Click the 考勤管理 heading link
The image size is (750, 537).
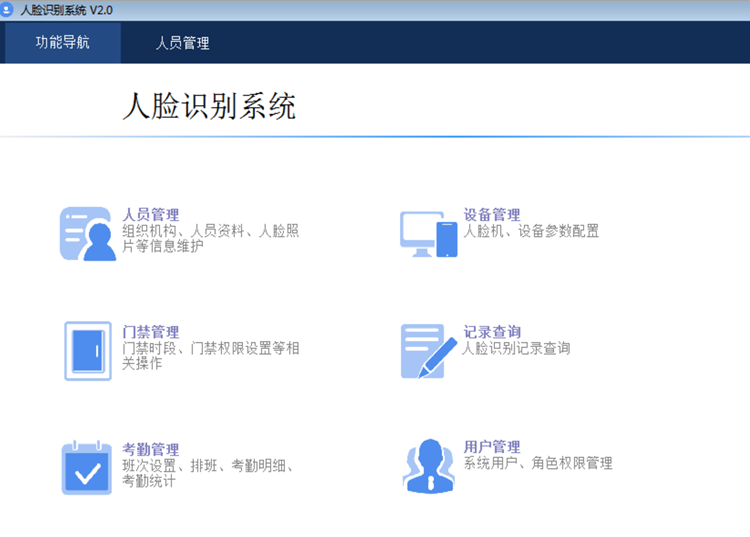coord(150,449)
